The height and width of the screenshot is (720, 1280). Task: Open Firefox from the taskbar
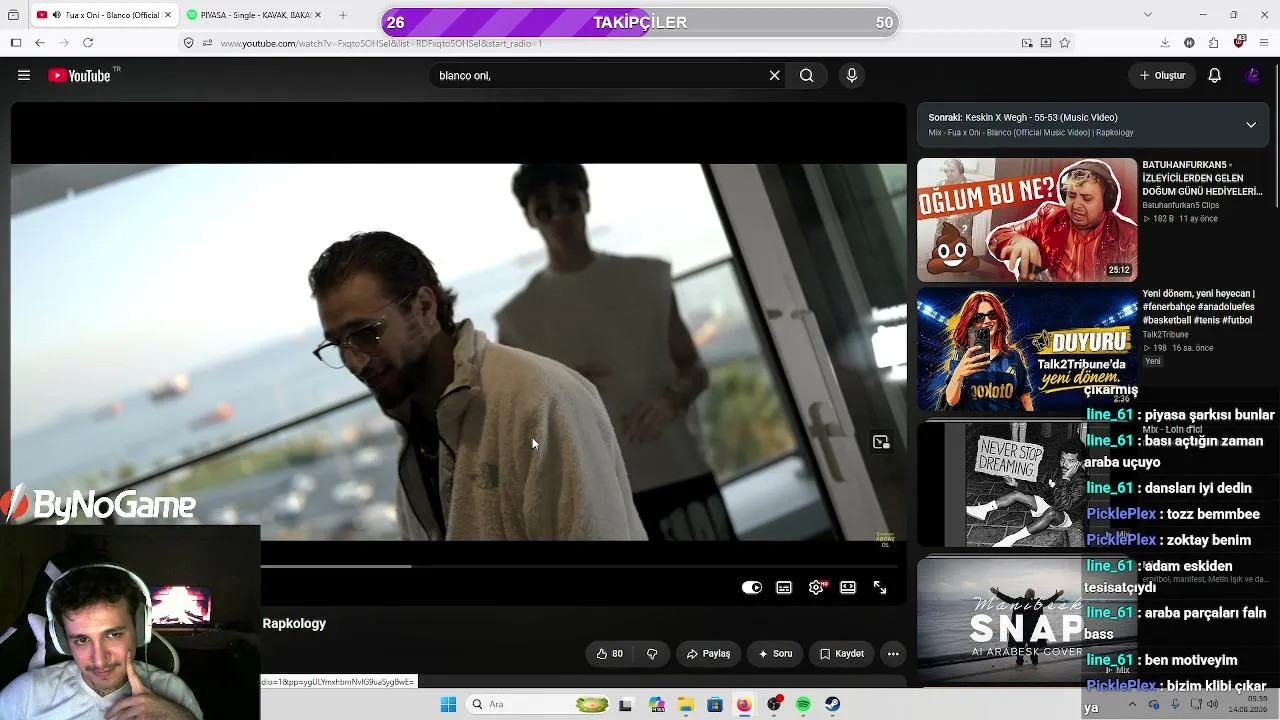pyautogui.click(x=744, y=705)
